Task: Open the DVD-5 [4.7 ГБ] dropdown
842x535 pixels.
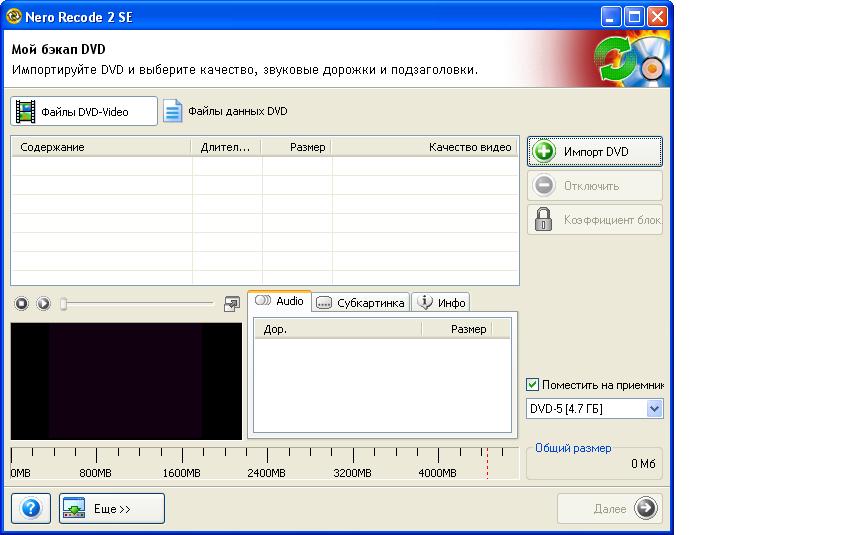Action: (594, 409)
